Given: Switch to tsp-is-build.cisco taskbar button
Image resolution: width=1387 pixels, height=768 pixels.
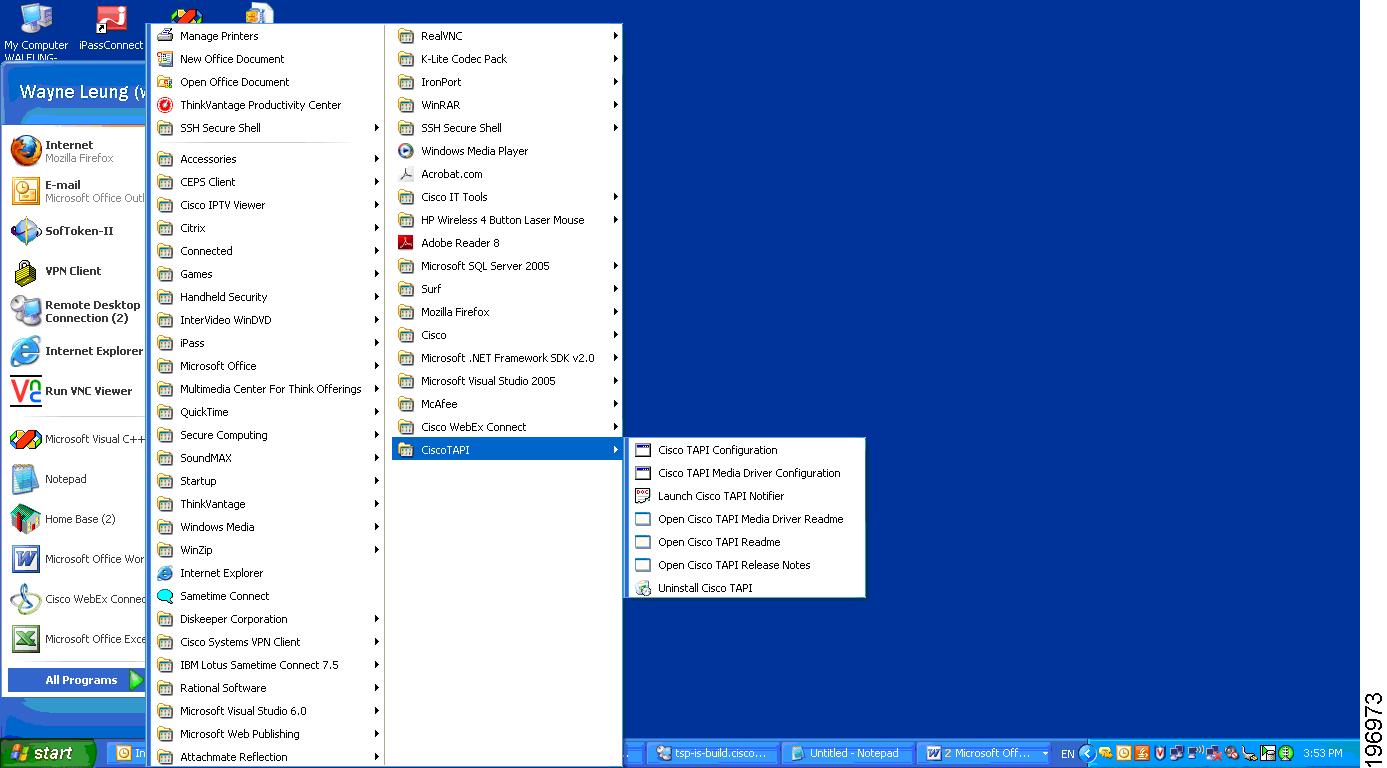Looking at the screenshot, I should point(714,753).
